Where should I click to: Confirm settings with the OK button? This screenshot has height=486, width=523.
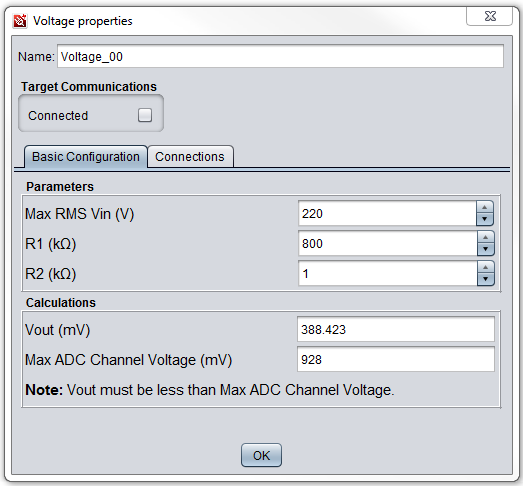coord(261,455)
